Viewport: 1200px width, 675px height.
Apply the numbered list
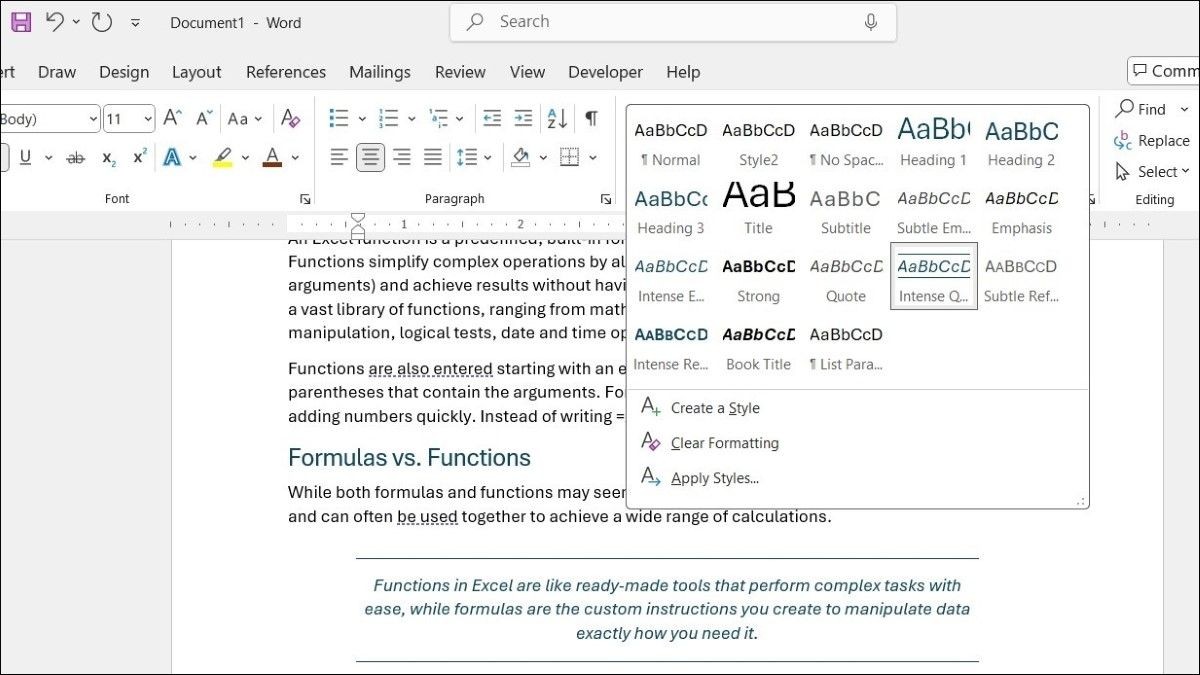pyautogui.click(x=389, y=118)
